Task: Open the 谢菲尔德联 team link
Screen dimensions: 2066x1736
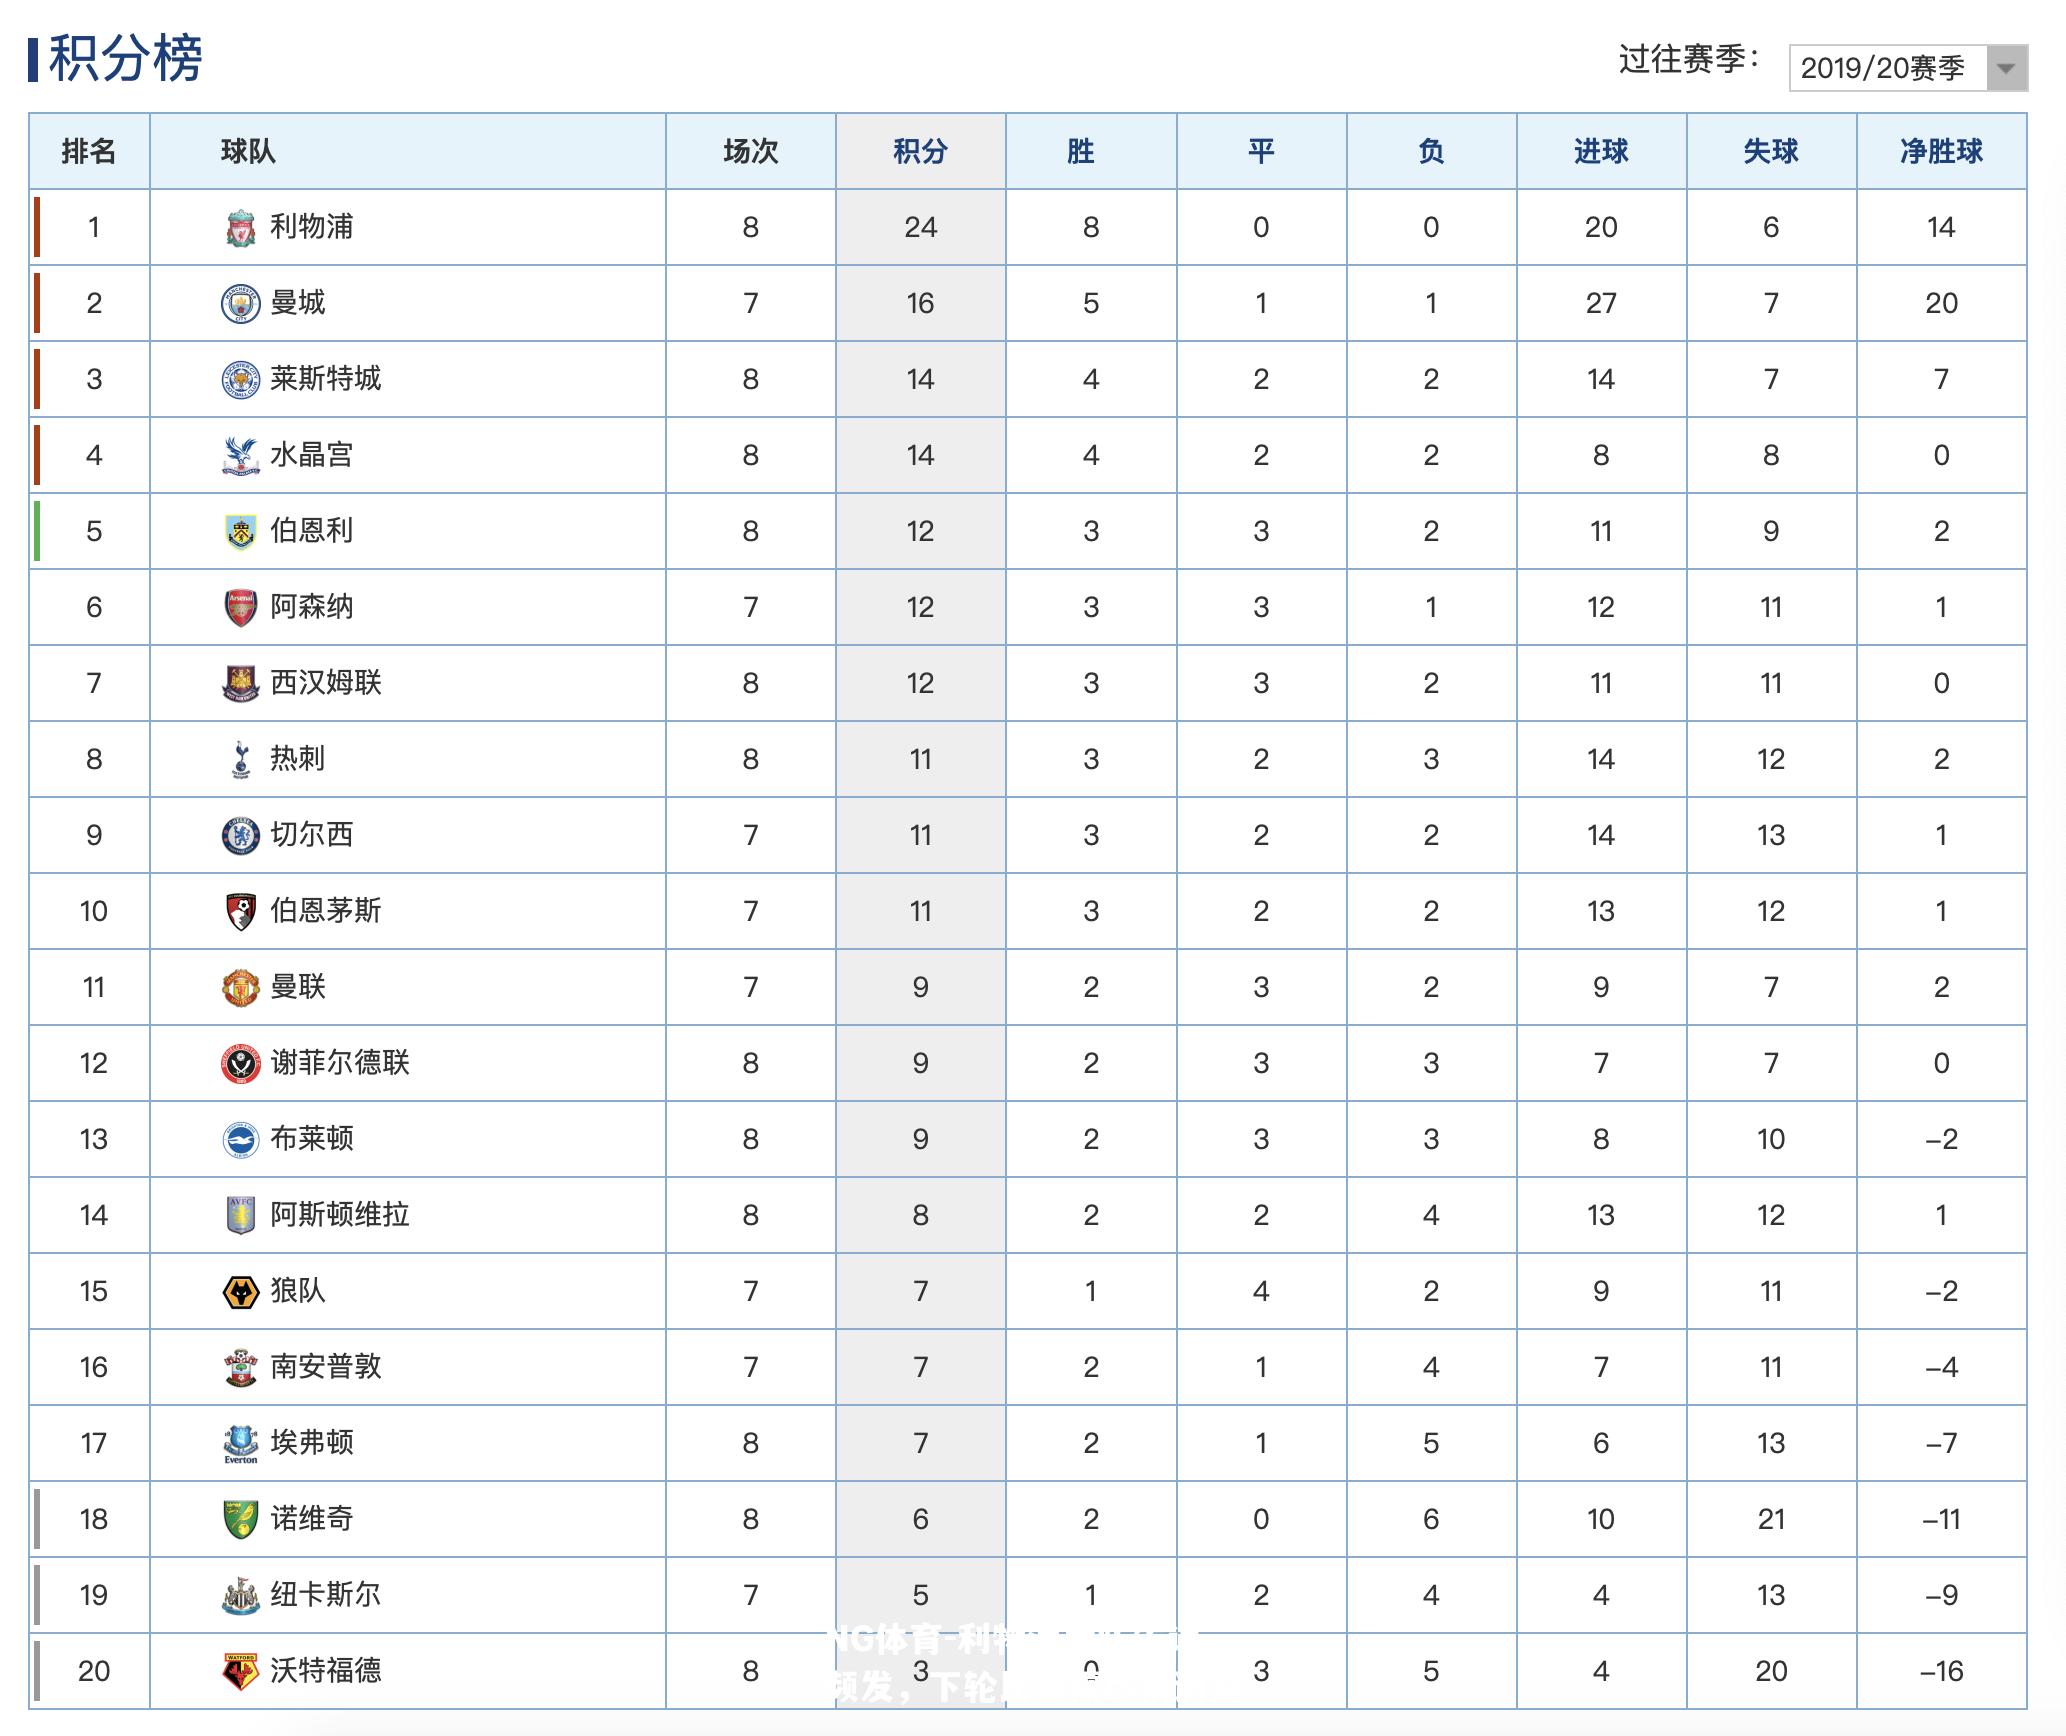Action: coord(340,1064)
